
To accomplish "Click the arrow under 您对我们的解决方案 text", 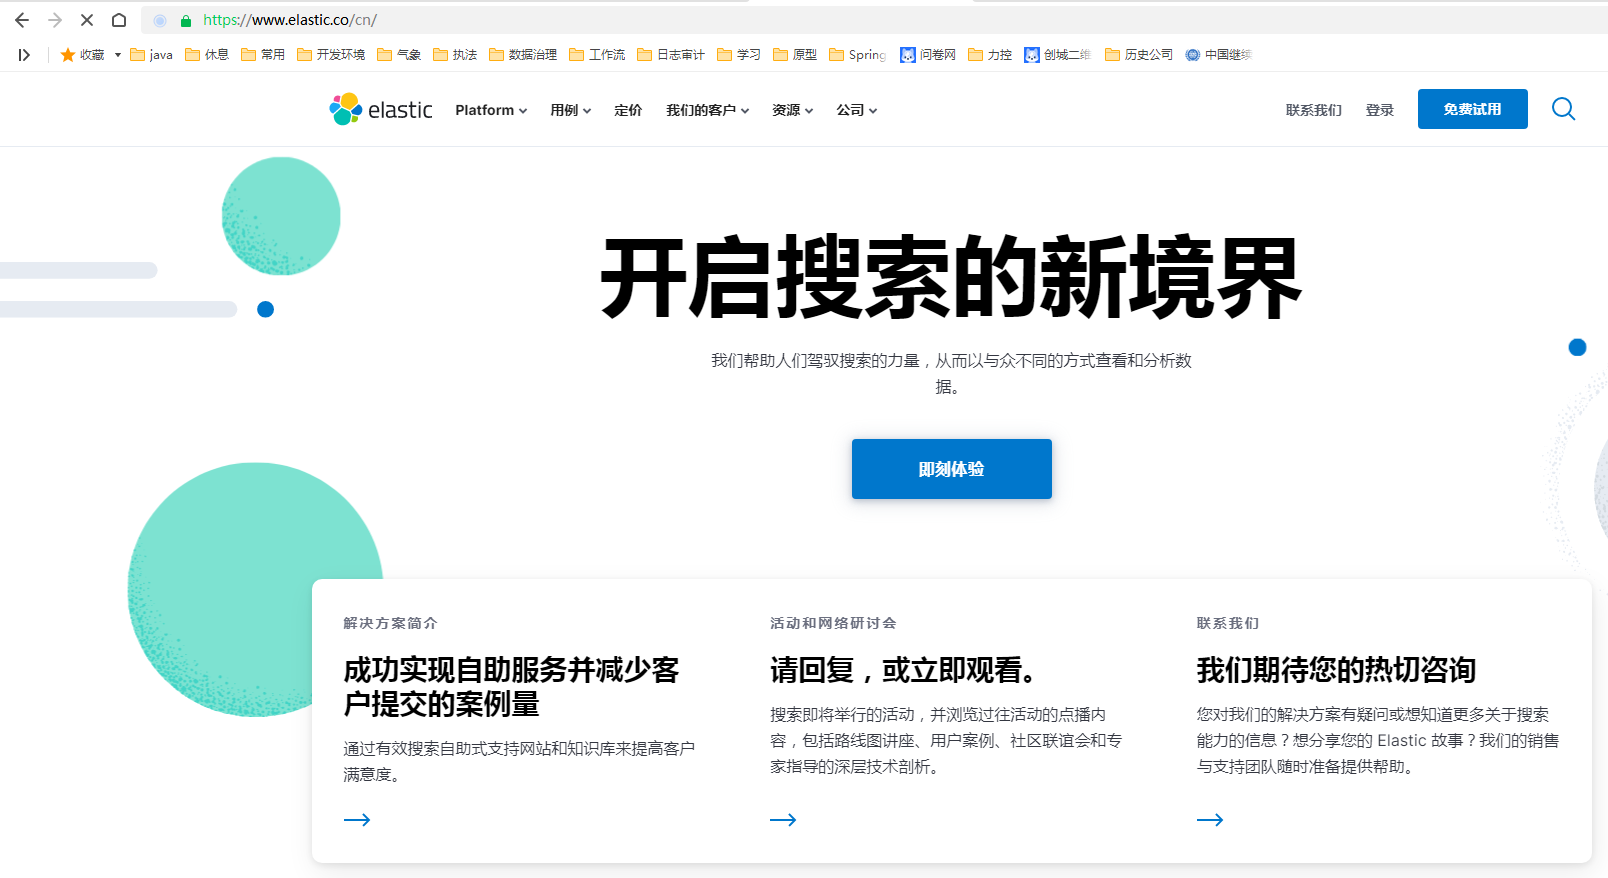I will [1210, 820].
